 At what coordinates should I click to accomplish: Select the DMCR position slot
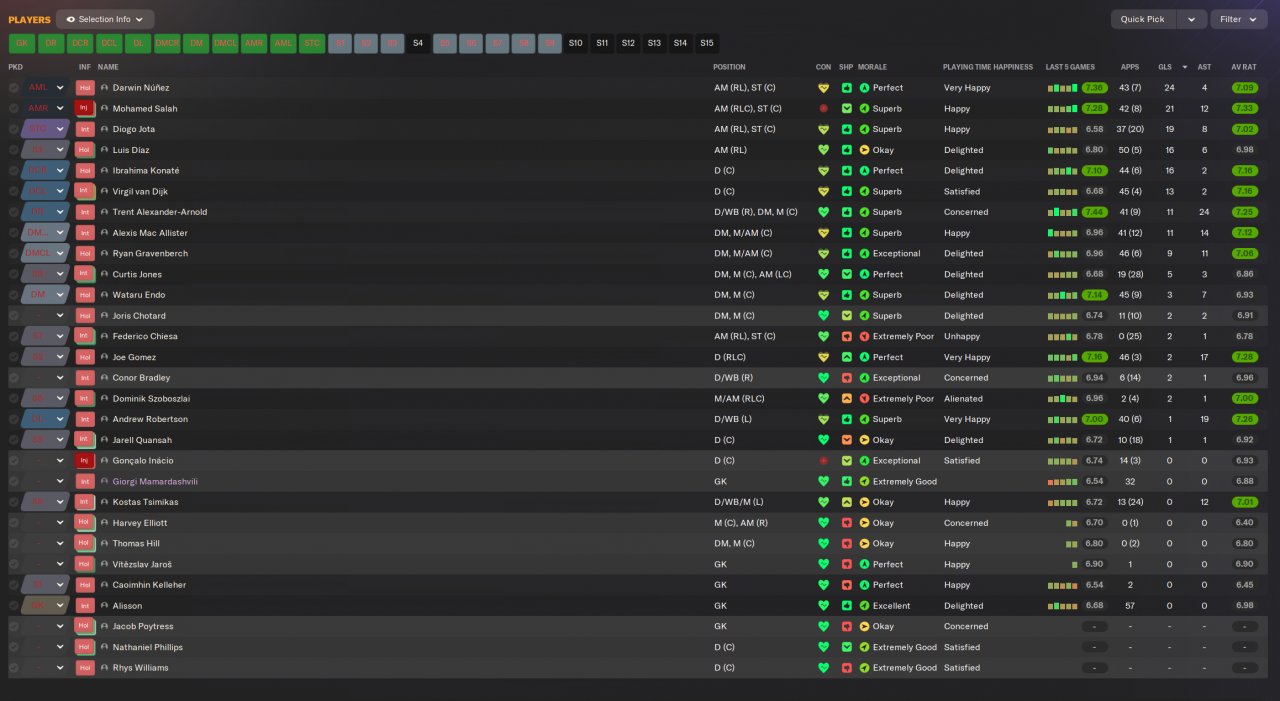[167, 43]
